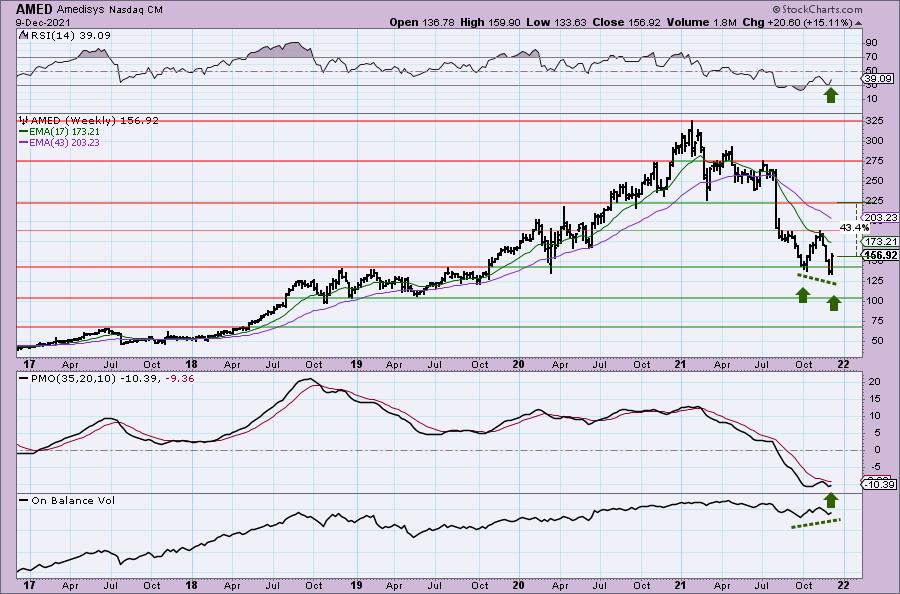The image size is (900, 594).
Task: Click the 'AMED (Weekly) 156.92' legend label
Action: tap(94, 121)
